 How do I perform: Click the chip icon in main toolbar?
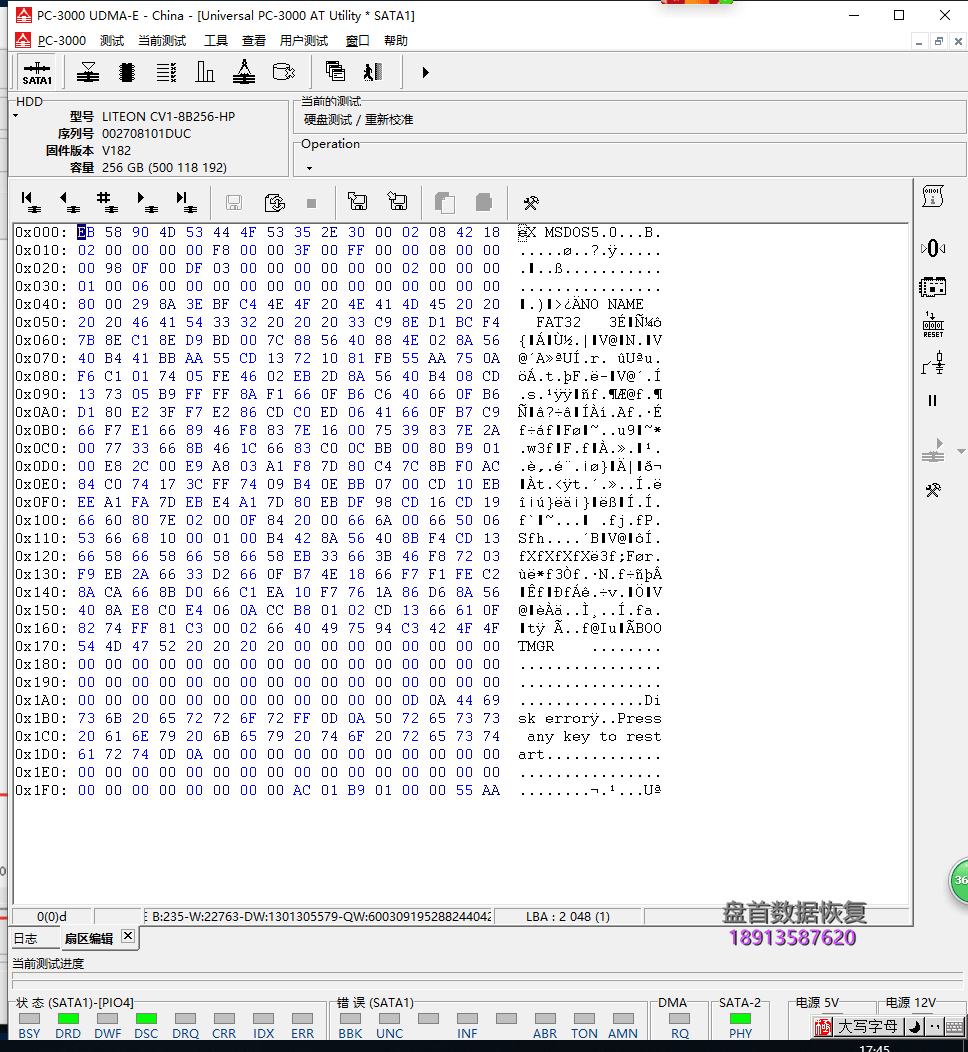[x=127, y=72]
